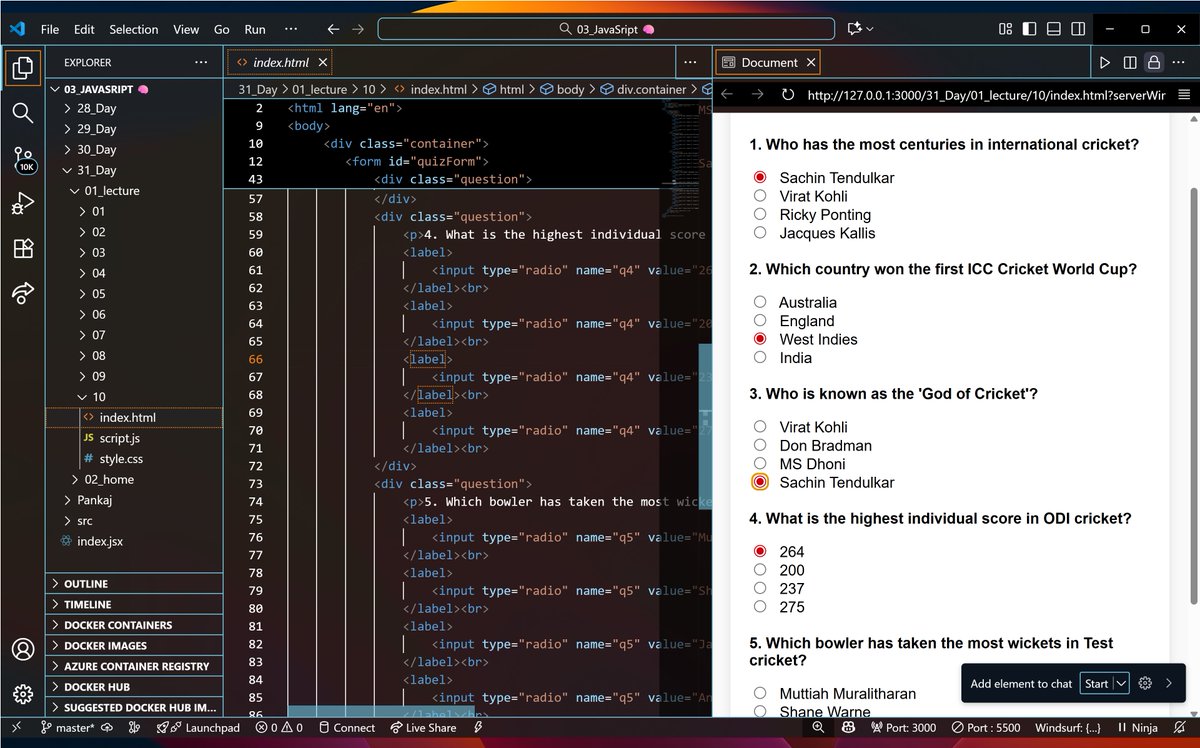Screen dimensions: 1200x748
Task: Click Port: 3000 status item
Action: click(904, 727)
